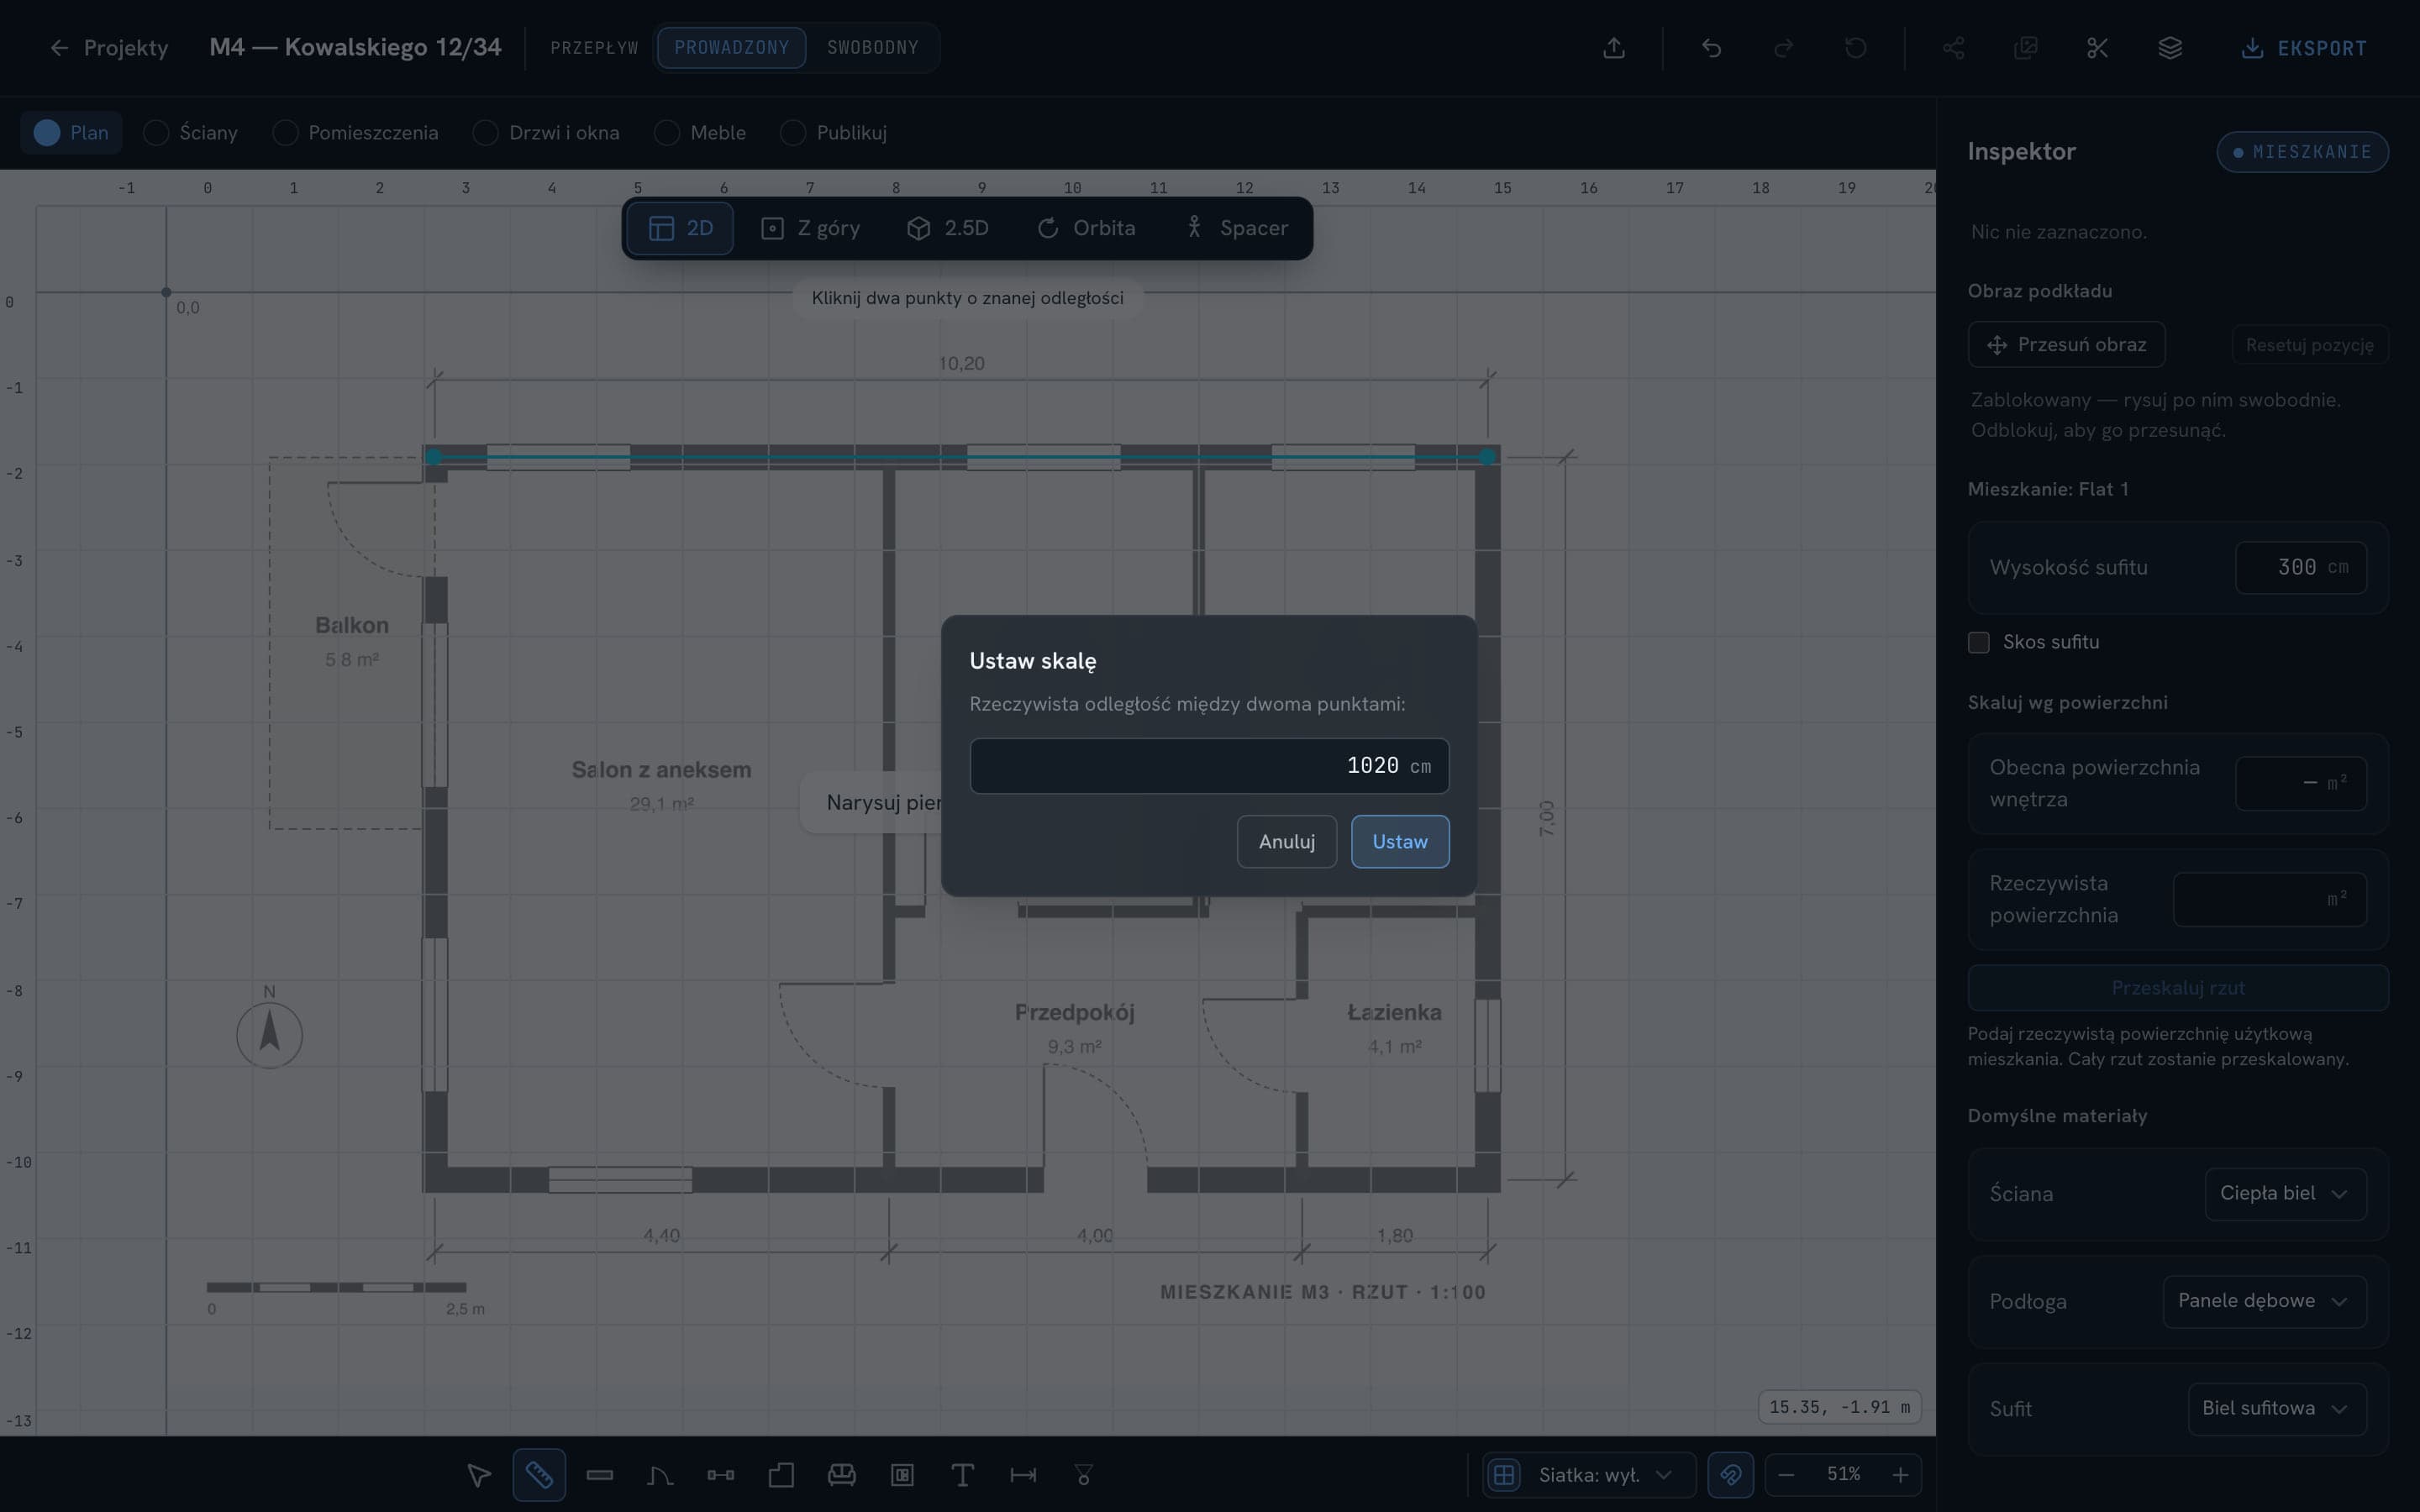Viewport: 2420px width, 1512px height.
Task: Switch flow mode to Swobodny
Action: click(x=872, y=48)
